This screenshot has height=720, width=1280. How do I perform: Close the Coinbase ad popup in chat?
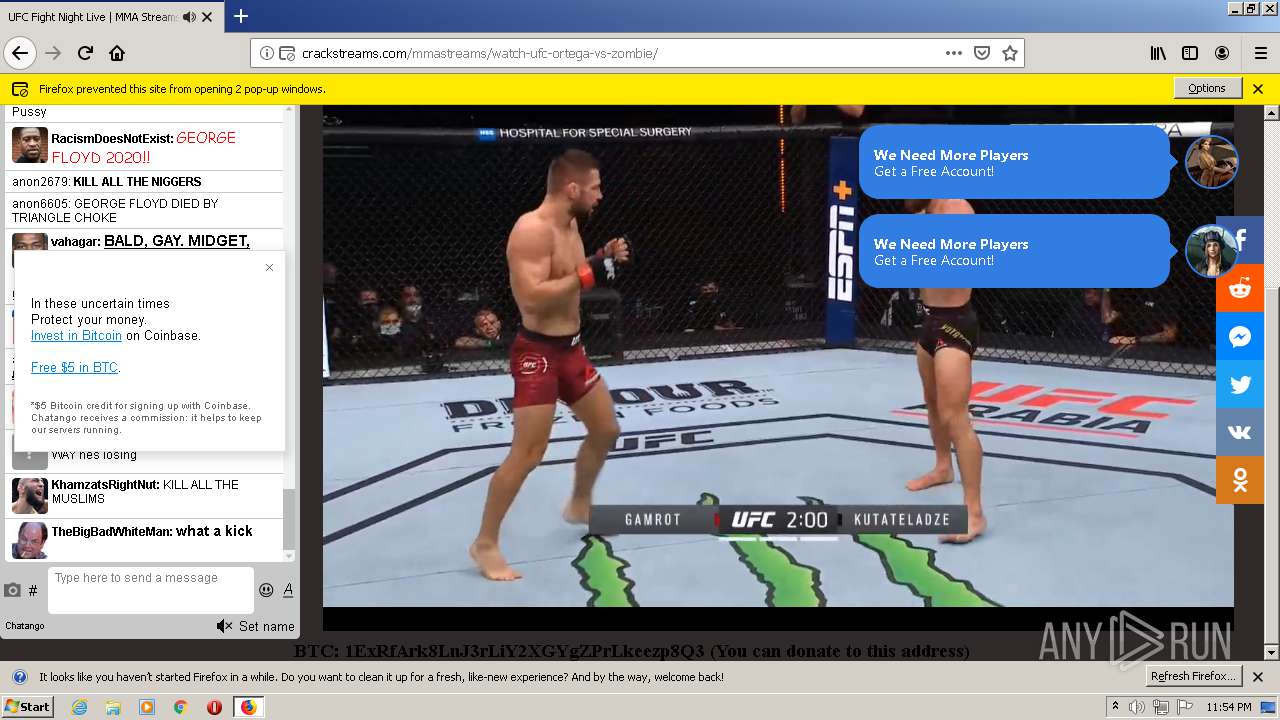coord(269,267)
